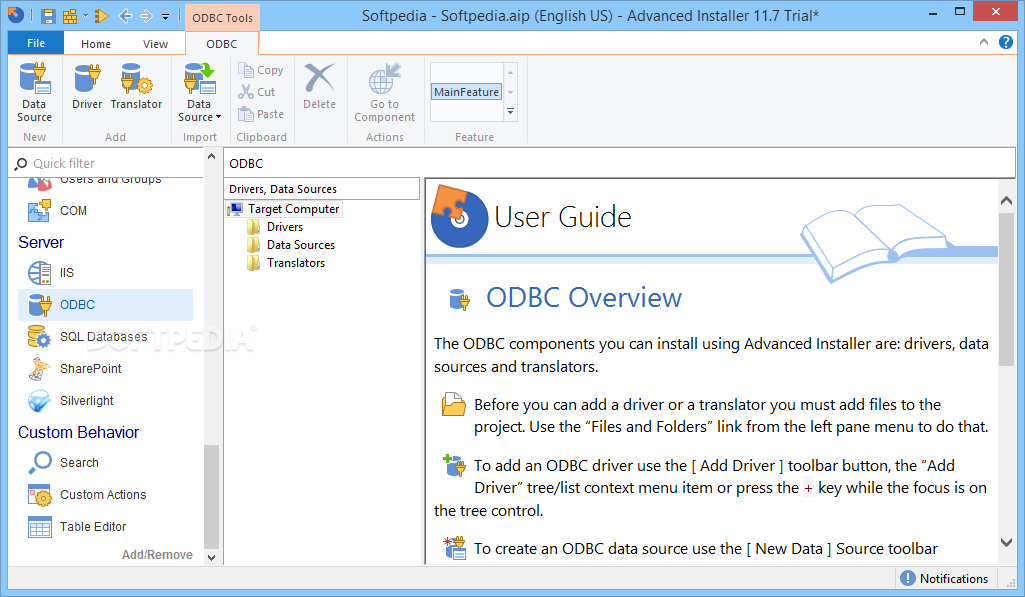Click the Copy command in Clipboard group
The height and width of the screenshot is (597, 1025).
click(x=261, y=70)
